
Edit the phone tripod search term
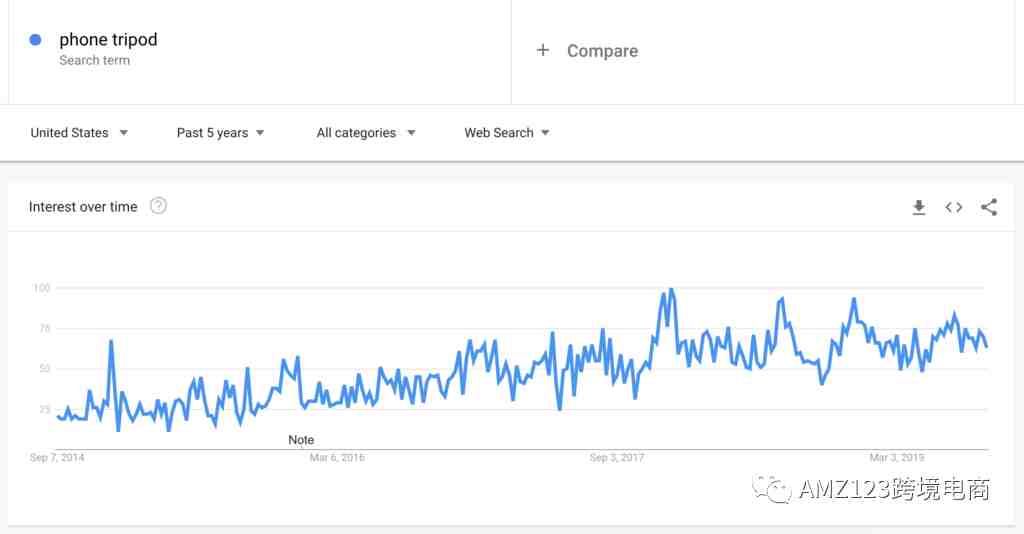click(x=108, y=40)
